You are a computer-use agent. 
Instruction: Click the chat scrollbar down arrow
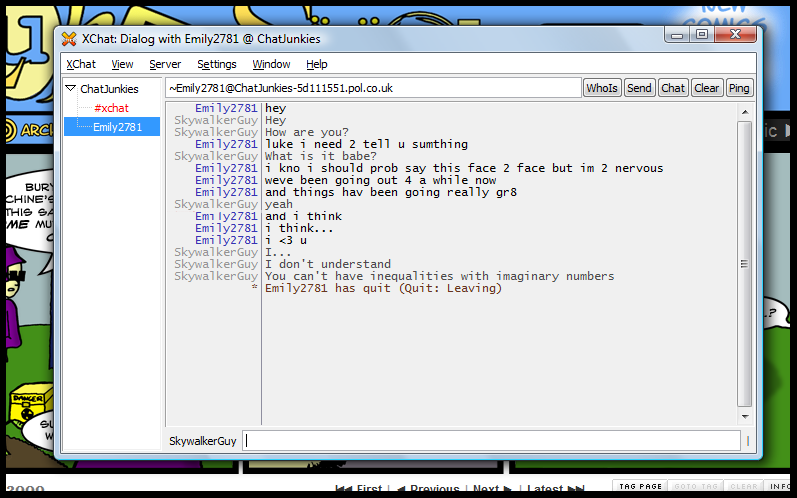pyautogui.click(x=744, y=415)
